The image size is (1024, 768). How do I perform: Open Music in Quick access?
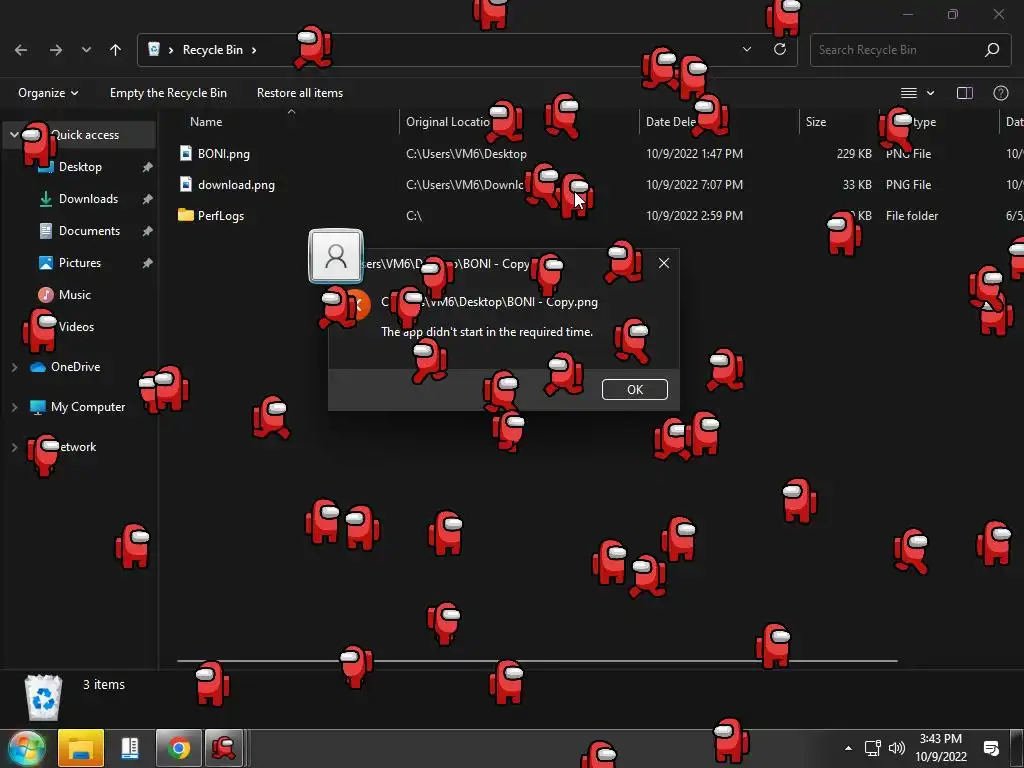74,295
